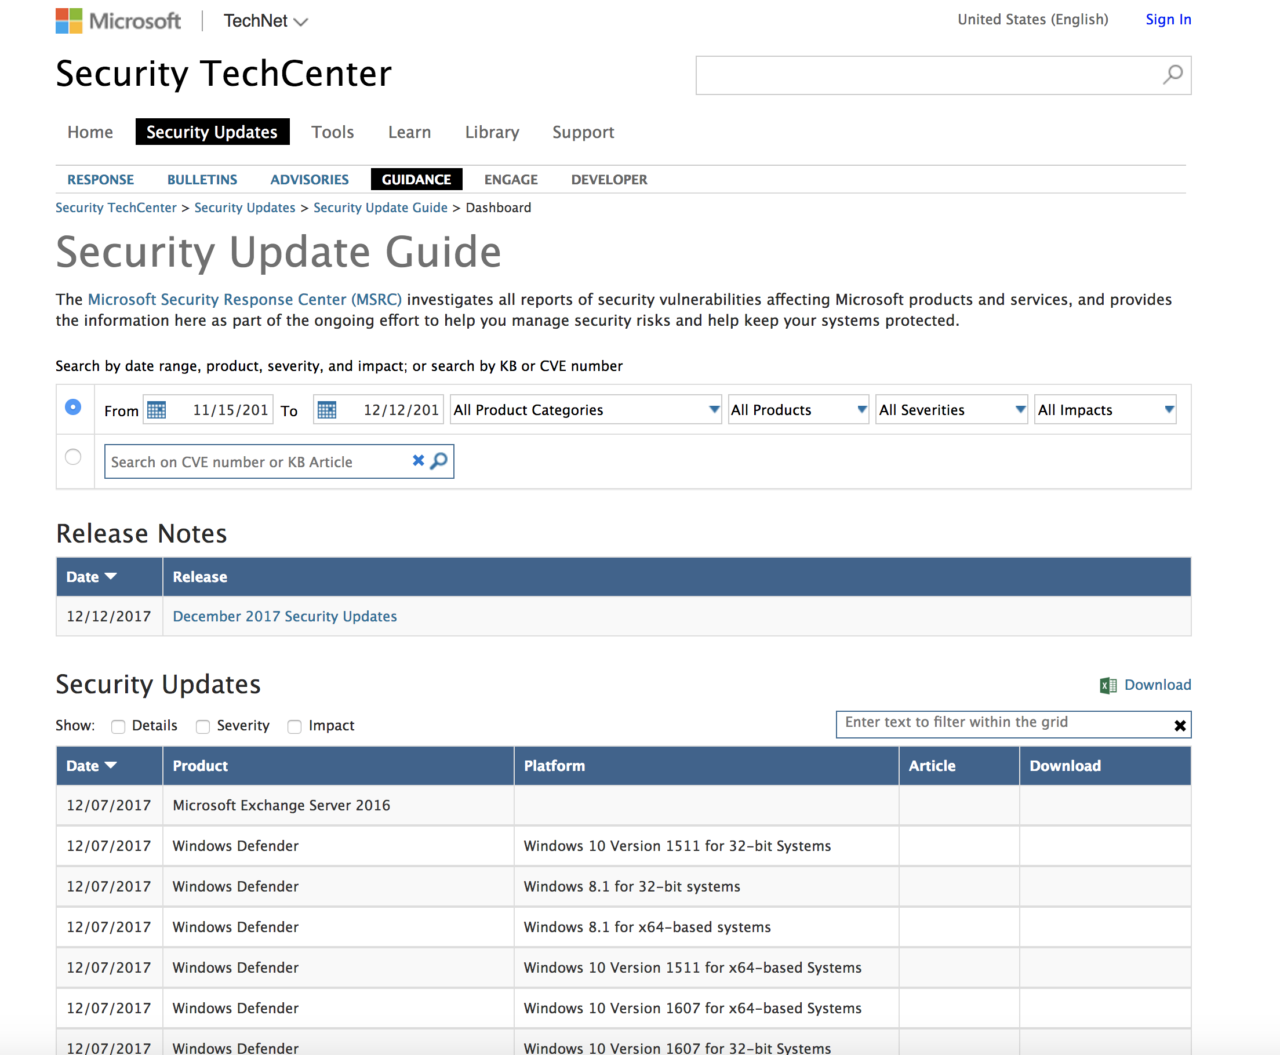Viewport: 1280px width, 1055px height.
Task: Open the From date calendar icon
Action: coord(157,410)
